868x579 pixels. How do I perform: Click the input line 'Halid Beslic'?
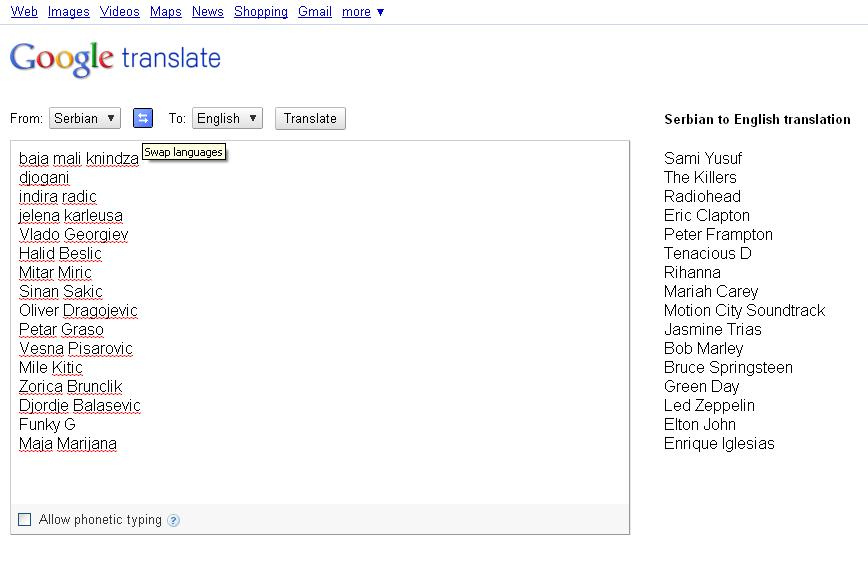click(60, 254)
